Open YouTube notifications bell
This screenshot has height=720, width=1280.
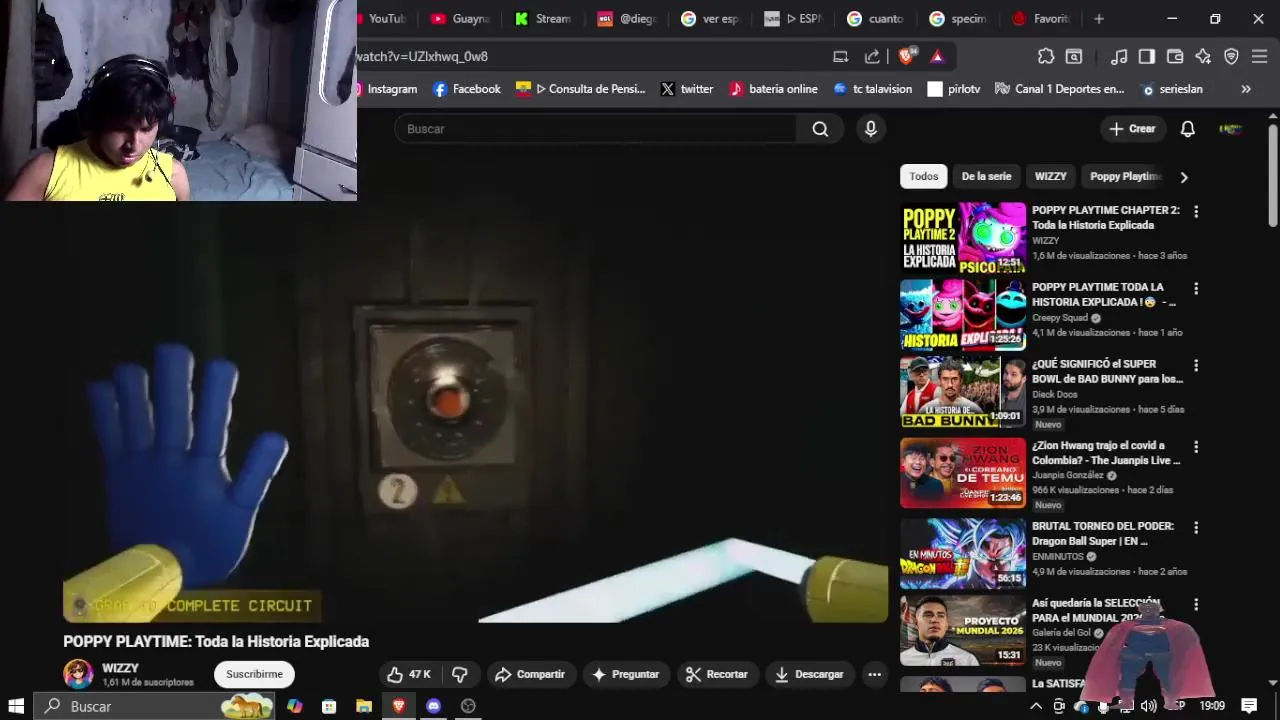[x=1188, y=129]
